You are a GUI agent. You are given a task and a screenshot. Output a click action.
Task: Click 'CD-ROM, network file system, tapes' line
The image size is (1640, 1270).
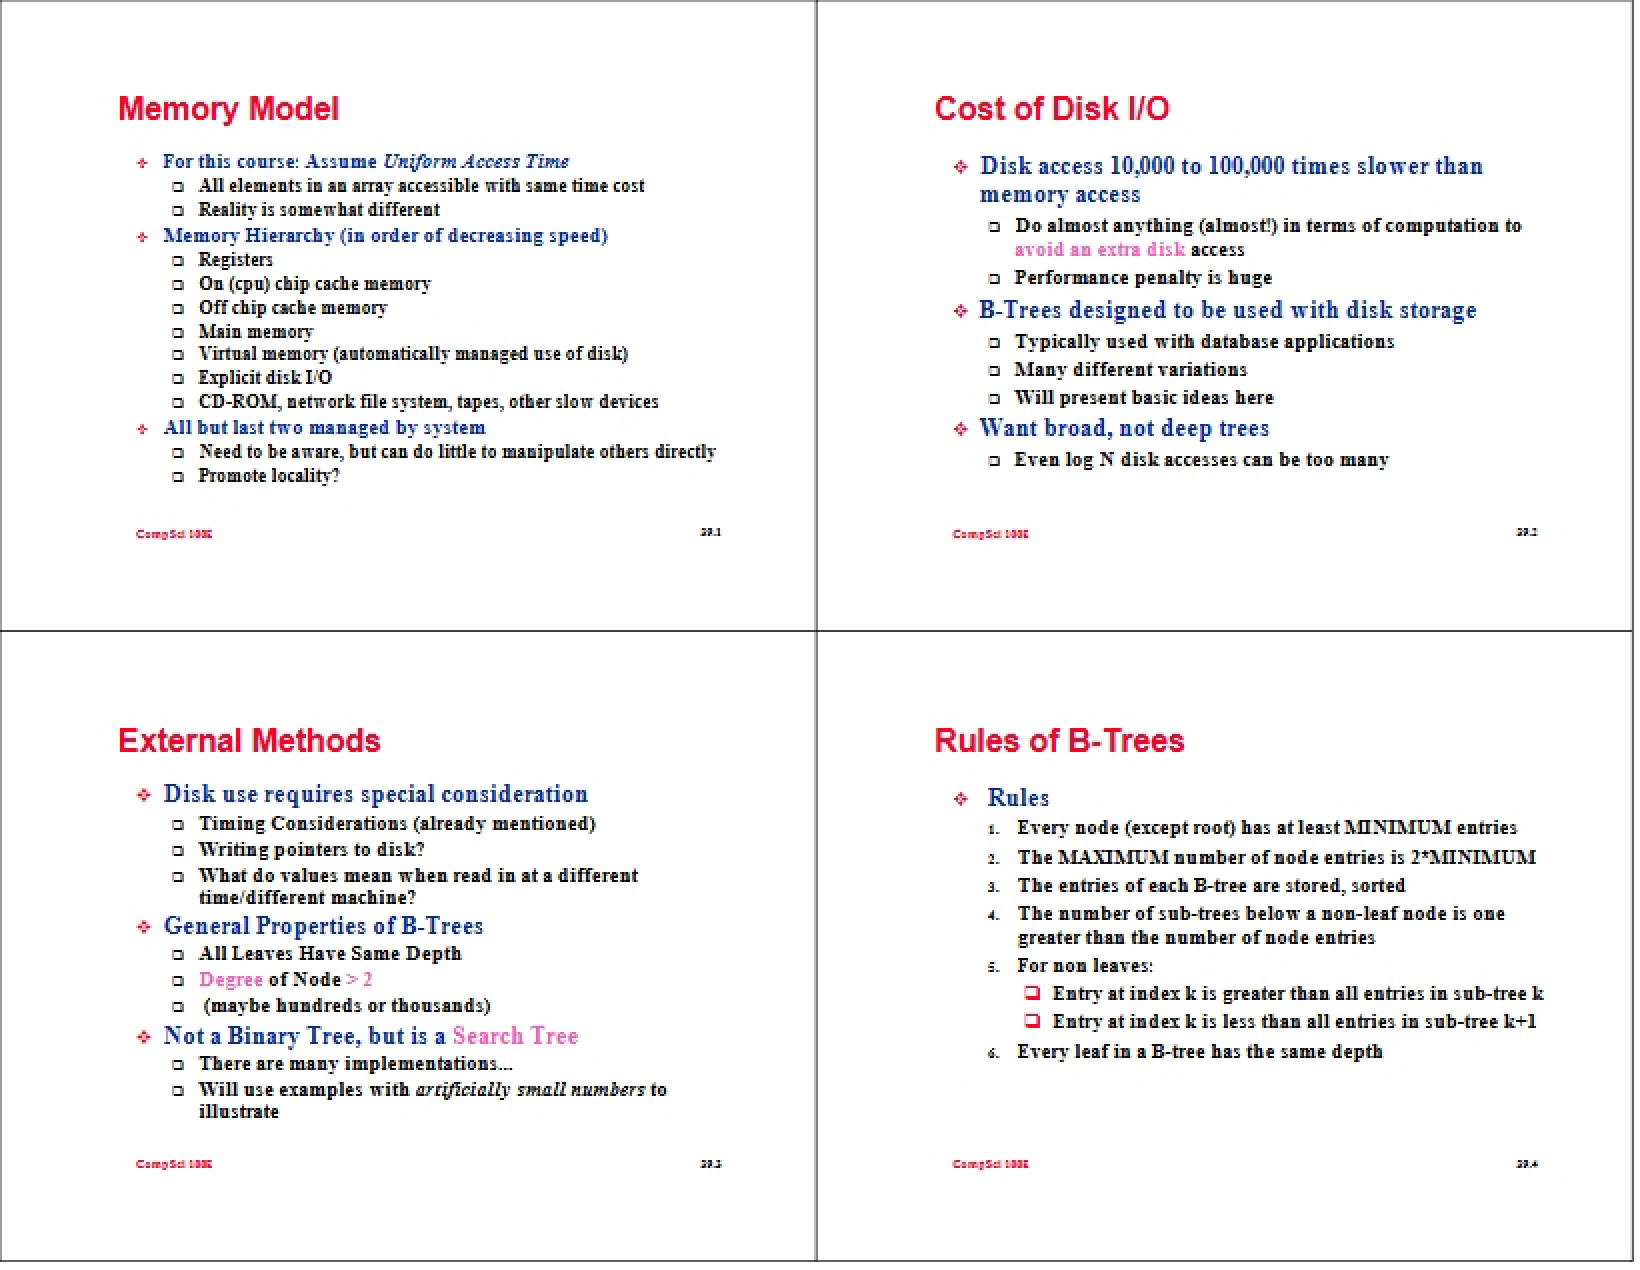tap(428, 402)
